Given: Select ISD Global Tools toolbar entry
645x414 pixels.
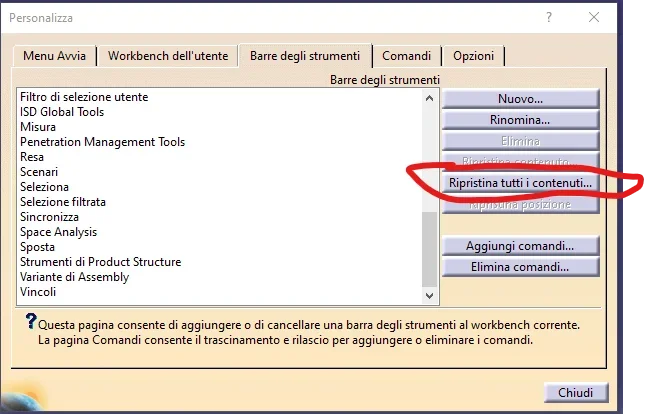Looking at the screenshot, I should 62,112.
